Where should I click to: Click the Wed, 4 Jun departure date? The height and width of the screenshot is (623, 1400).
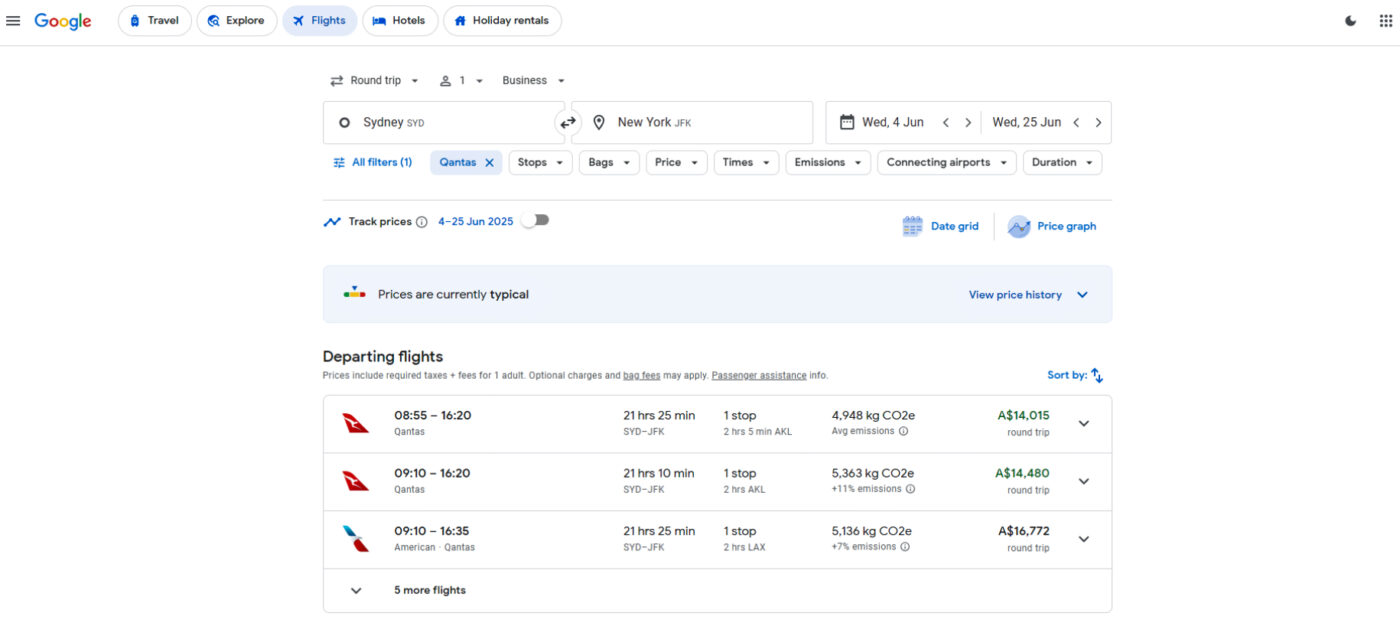point(893,123)
